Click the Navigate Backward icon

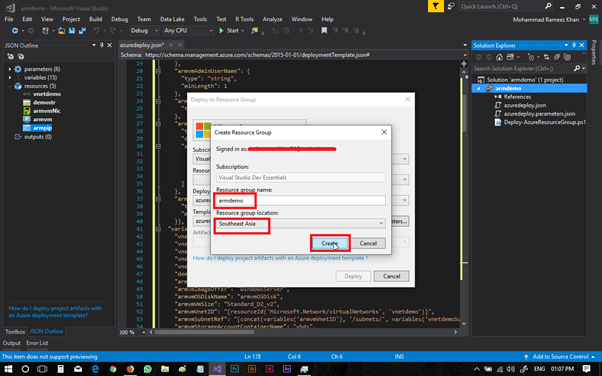pyautogui.click(x=15, y=31)
